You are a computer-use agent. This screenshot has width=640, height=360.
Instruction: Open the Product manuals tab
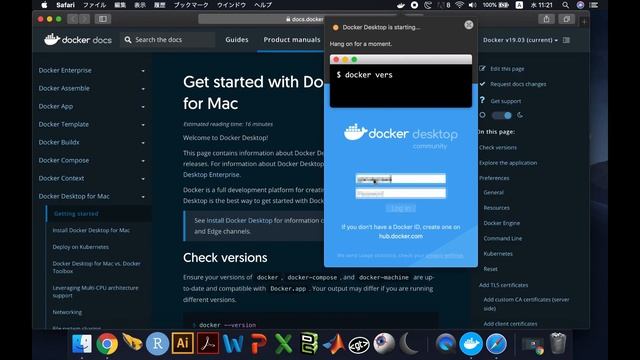coord(291,40)
